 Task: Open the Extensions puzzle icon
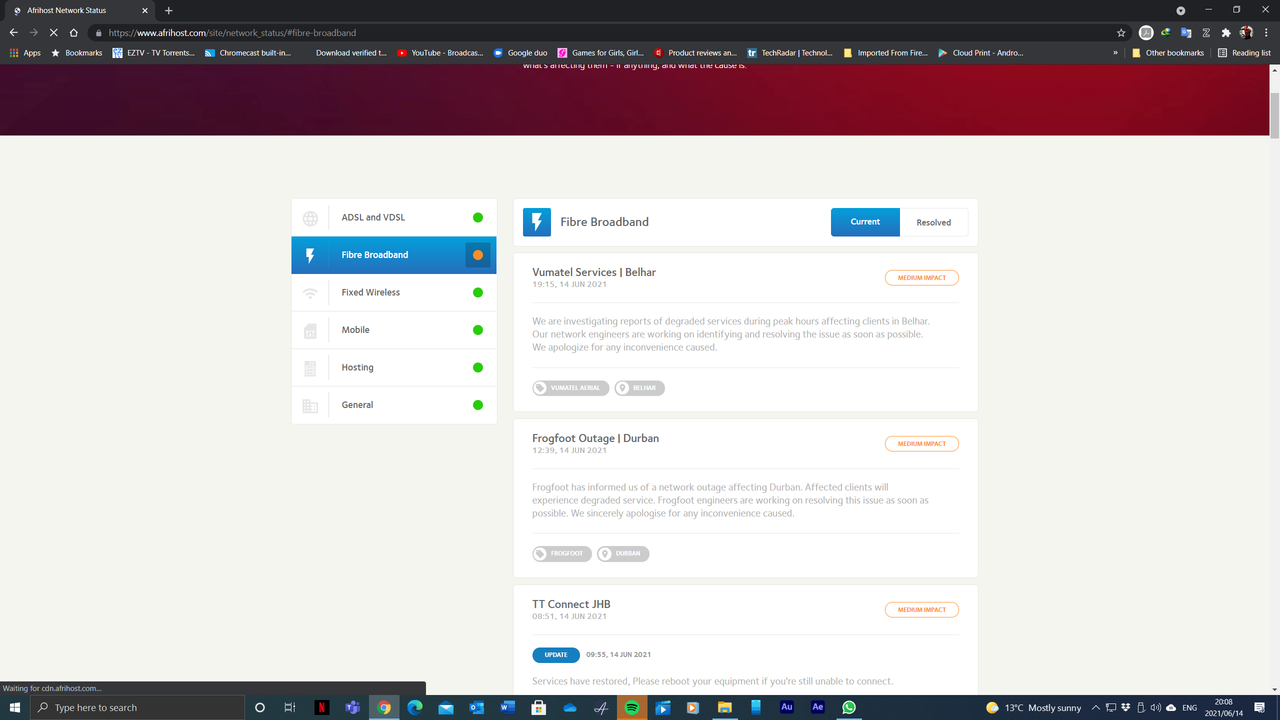pos(1226,33)
